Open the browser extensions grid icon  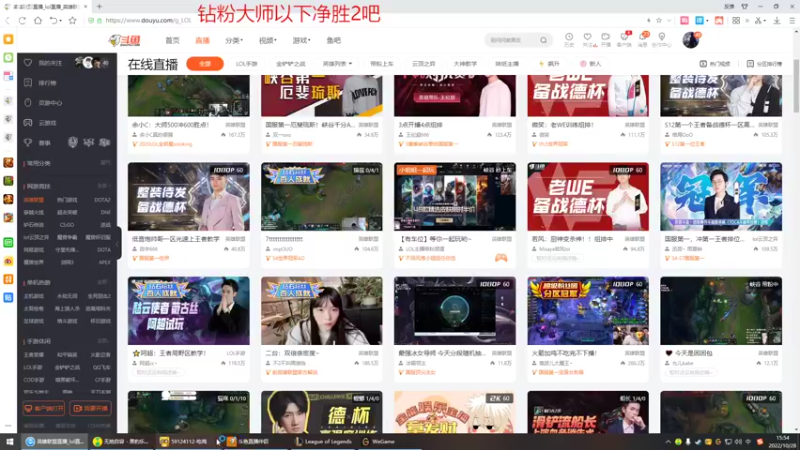pos(736,20)
